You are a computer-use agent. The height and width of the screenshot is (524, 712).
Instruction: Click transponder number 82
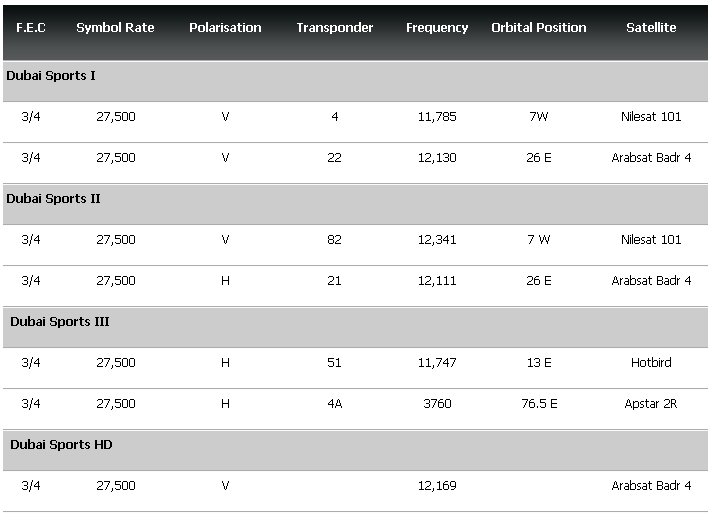pos(334,240)
